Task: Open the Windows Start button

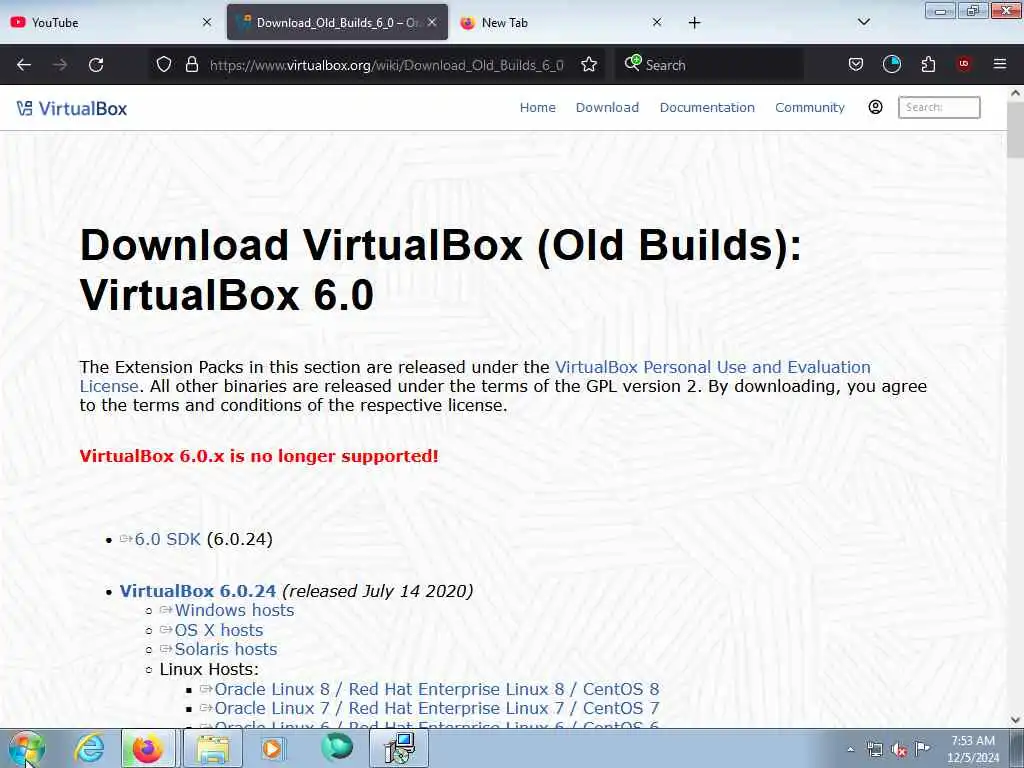Action: pos(26,749)
